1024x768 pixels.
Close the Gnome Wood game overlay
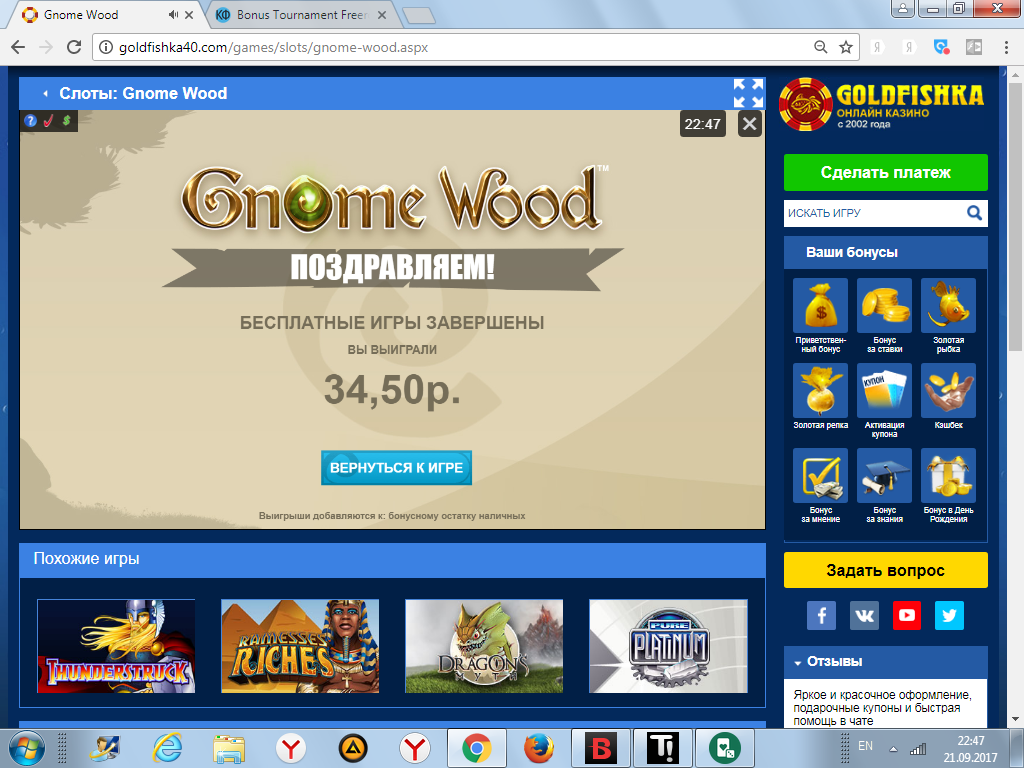coord(750,123)
